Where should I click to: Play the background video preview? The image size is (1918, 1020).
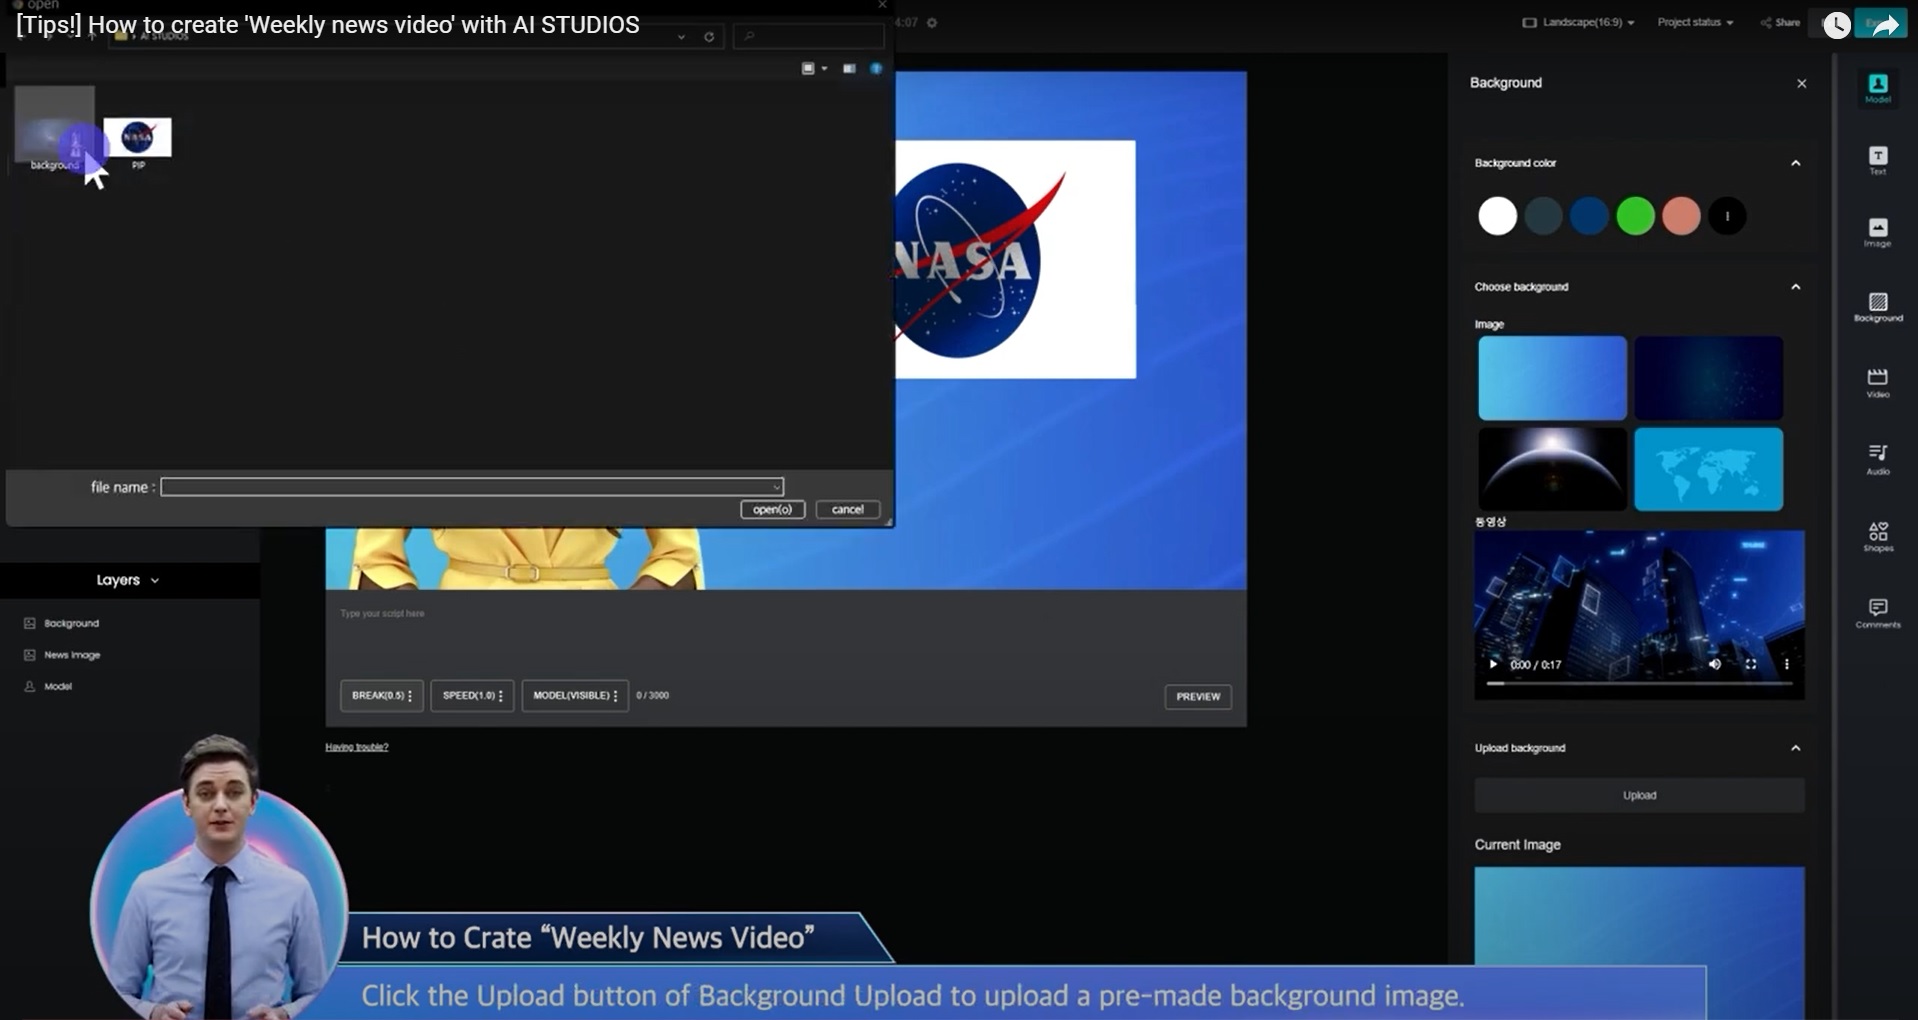coord(1493,664)
